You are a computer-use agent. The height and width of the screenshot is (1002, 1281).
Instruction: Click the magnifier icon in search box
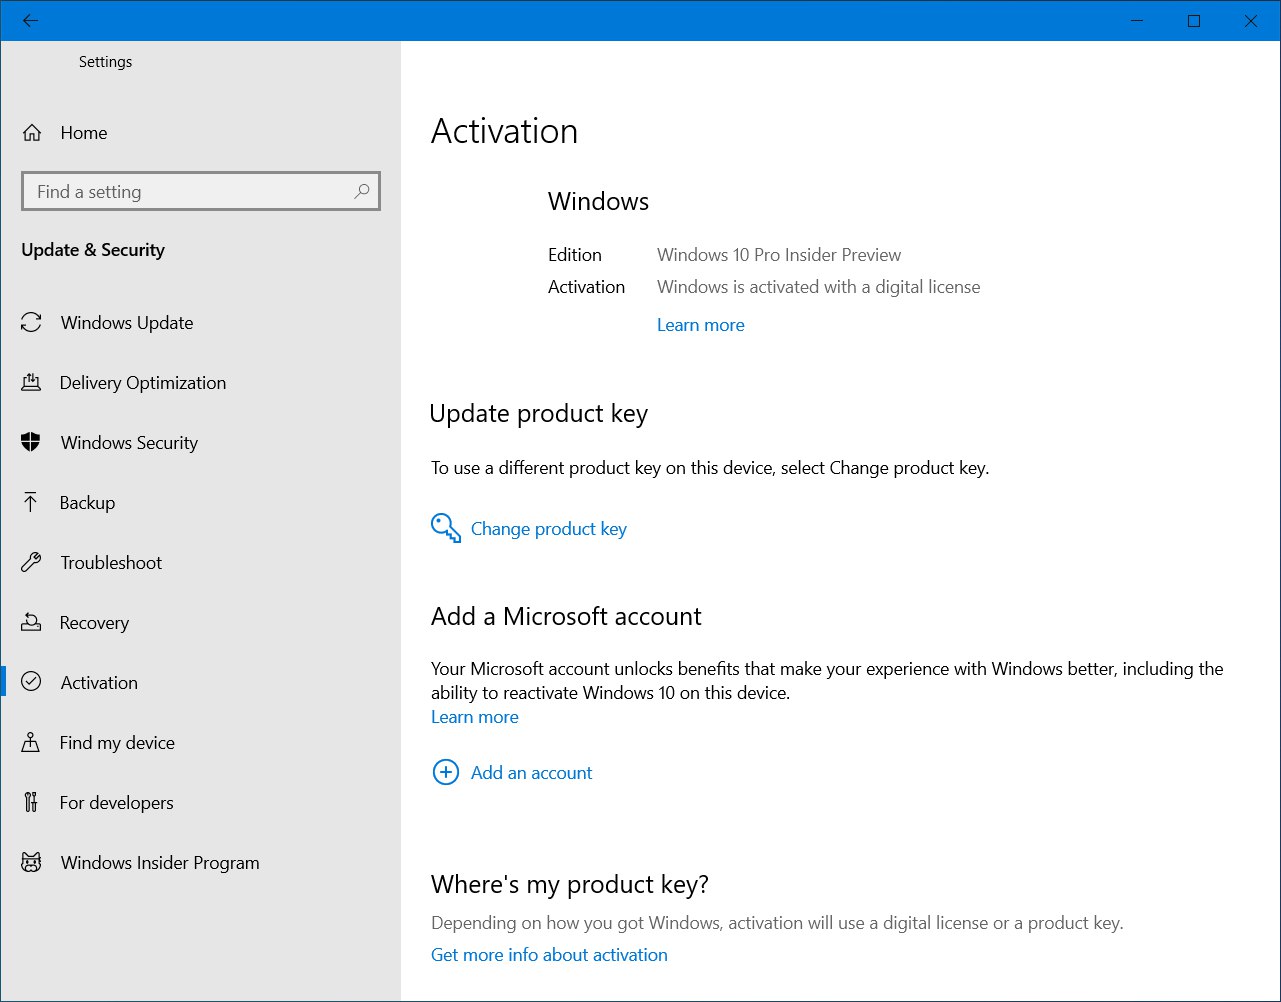coord(362,191)
